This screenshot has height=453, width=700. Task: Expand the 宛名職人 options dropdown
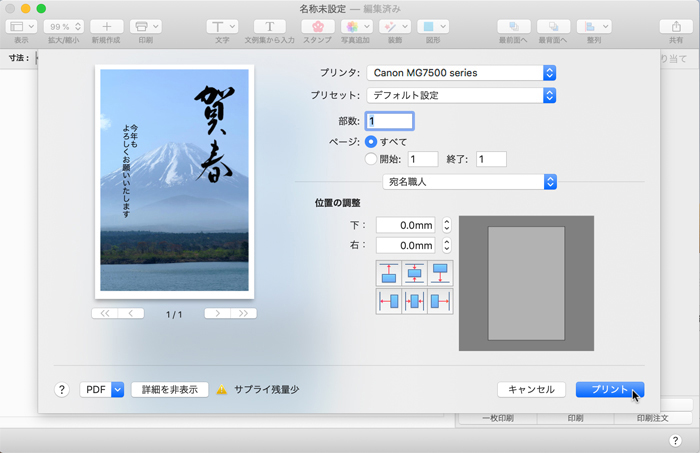470,181
